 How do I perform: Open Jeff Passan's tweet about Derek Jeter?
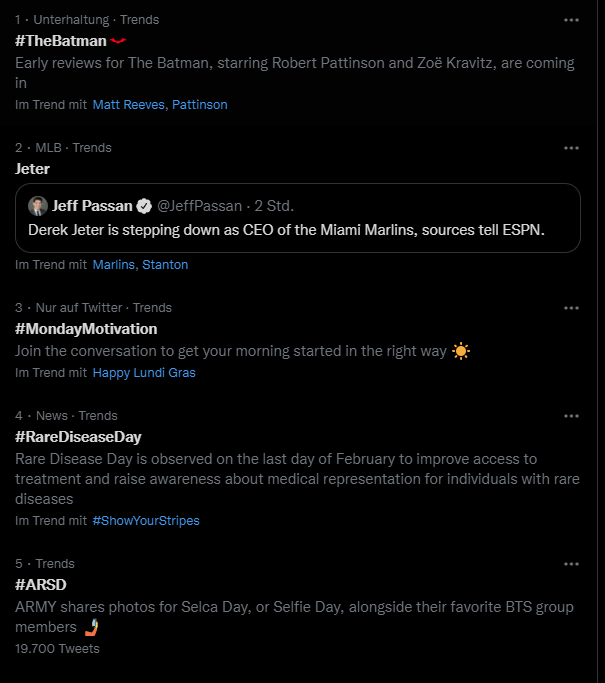(298, 218)
